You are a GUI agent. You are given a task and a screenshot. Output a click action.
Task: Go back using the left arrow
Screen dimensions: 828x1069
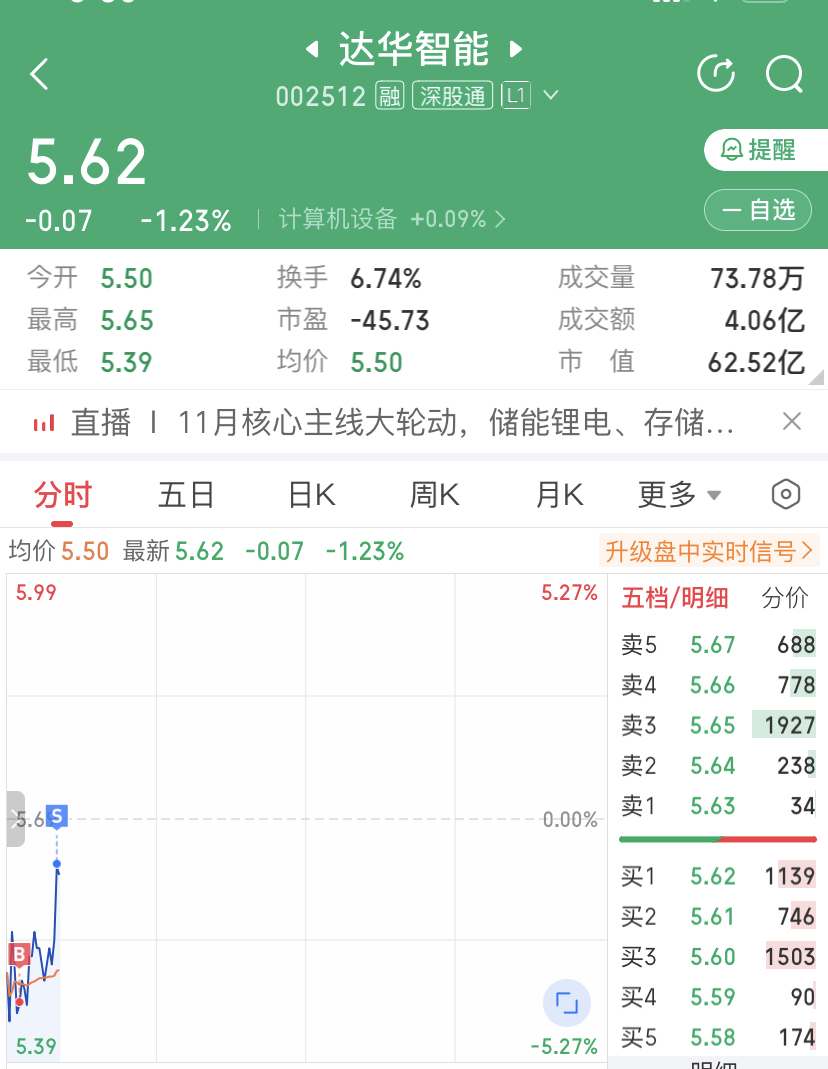(x=40, y=74)
